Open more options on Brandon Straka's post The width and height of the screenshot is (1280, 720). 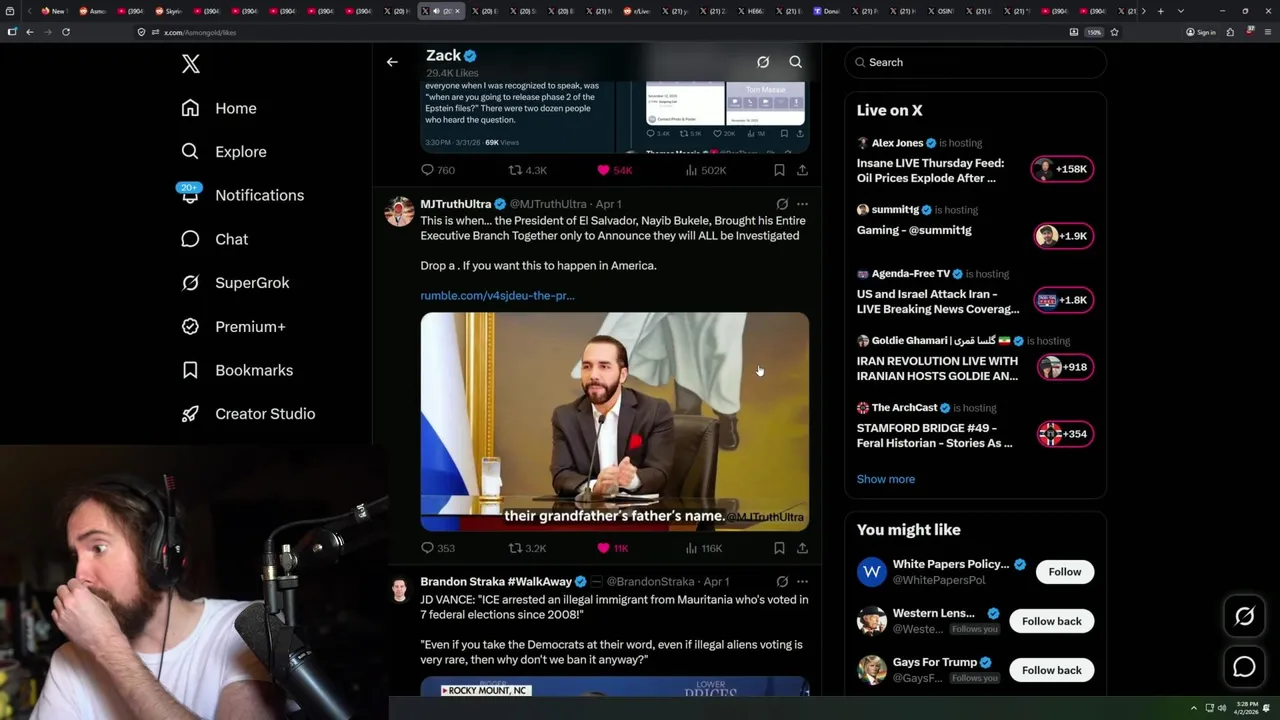(x=802, y=582)
